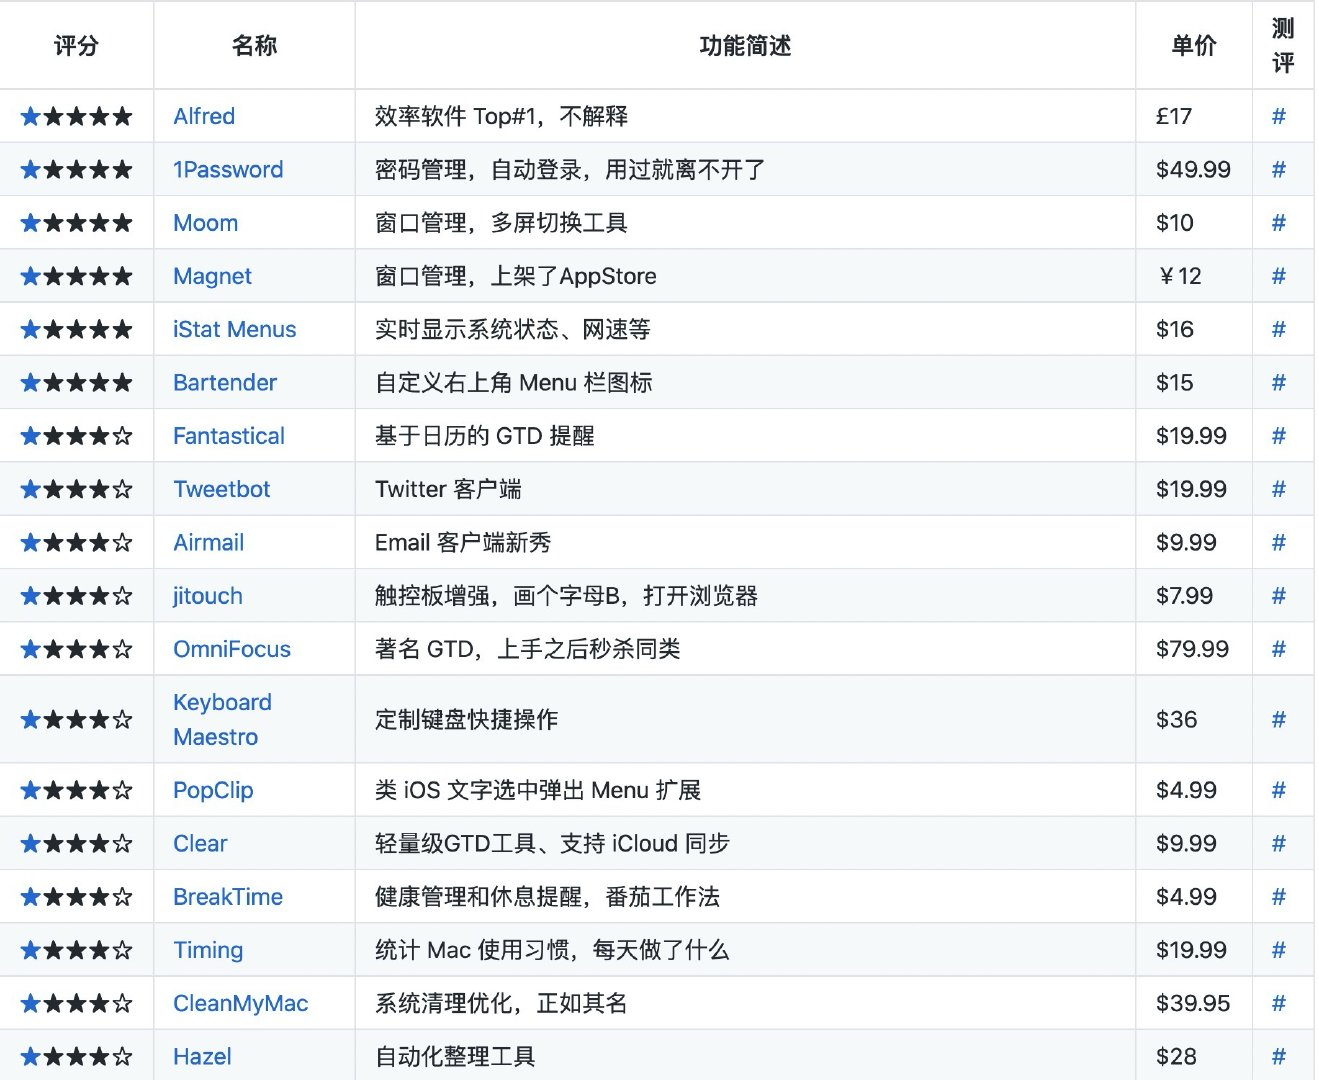The height and width of the screenshot is (1080, 1319).
Task: Click the star rating in the Hazel row
Action: tap(77, 1056)
